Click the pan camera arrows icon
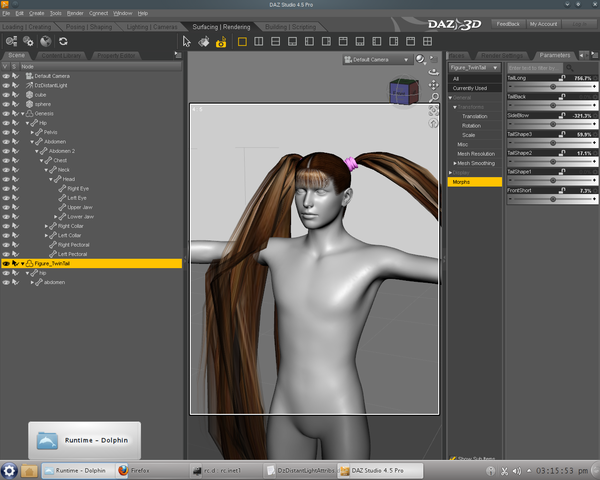 [x=434, y=85]
